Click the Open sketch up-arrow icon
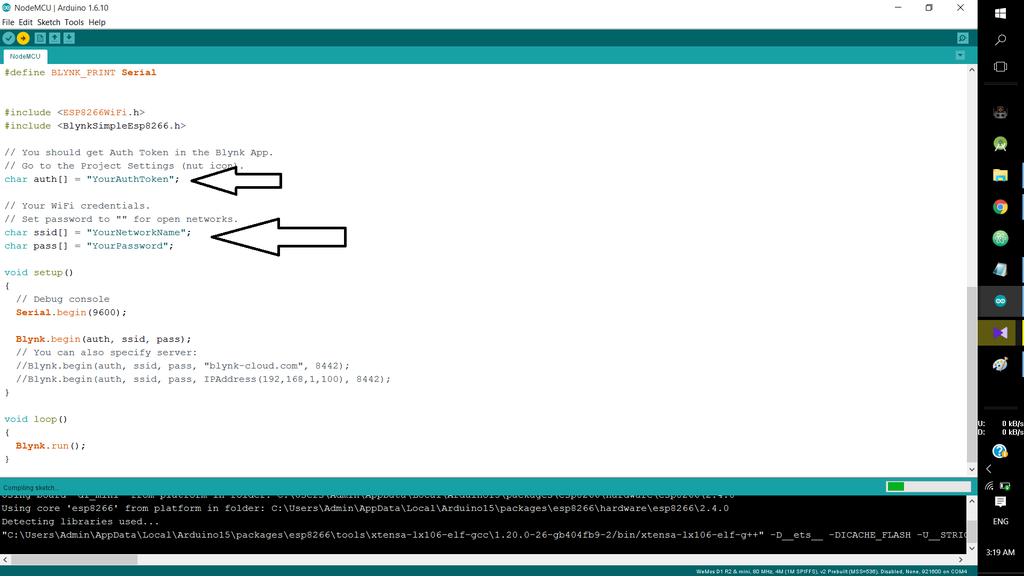This screenshot has width=1024, height=576. tap(55, 38)
